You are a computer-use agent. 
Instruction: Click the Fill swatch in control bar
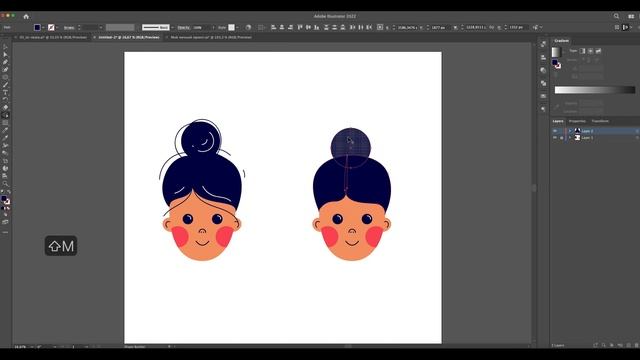tap(37, 27)
